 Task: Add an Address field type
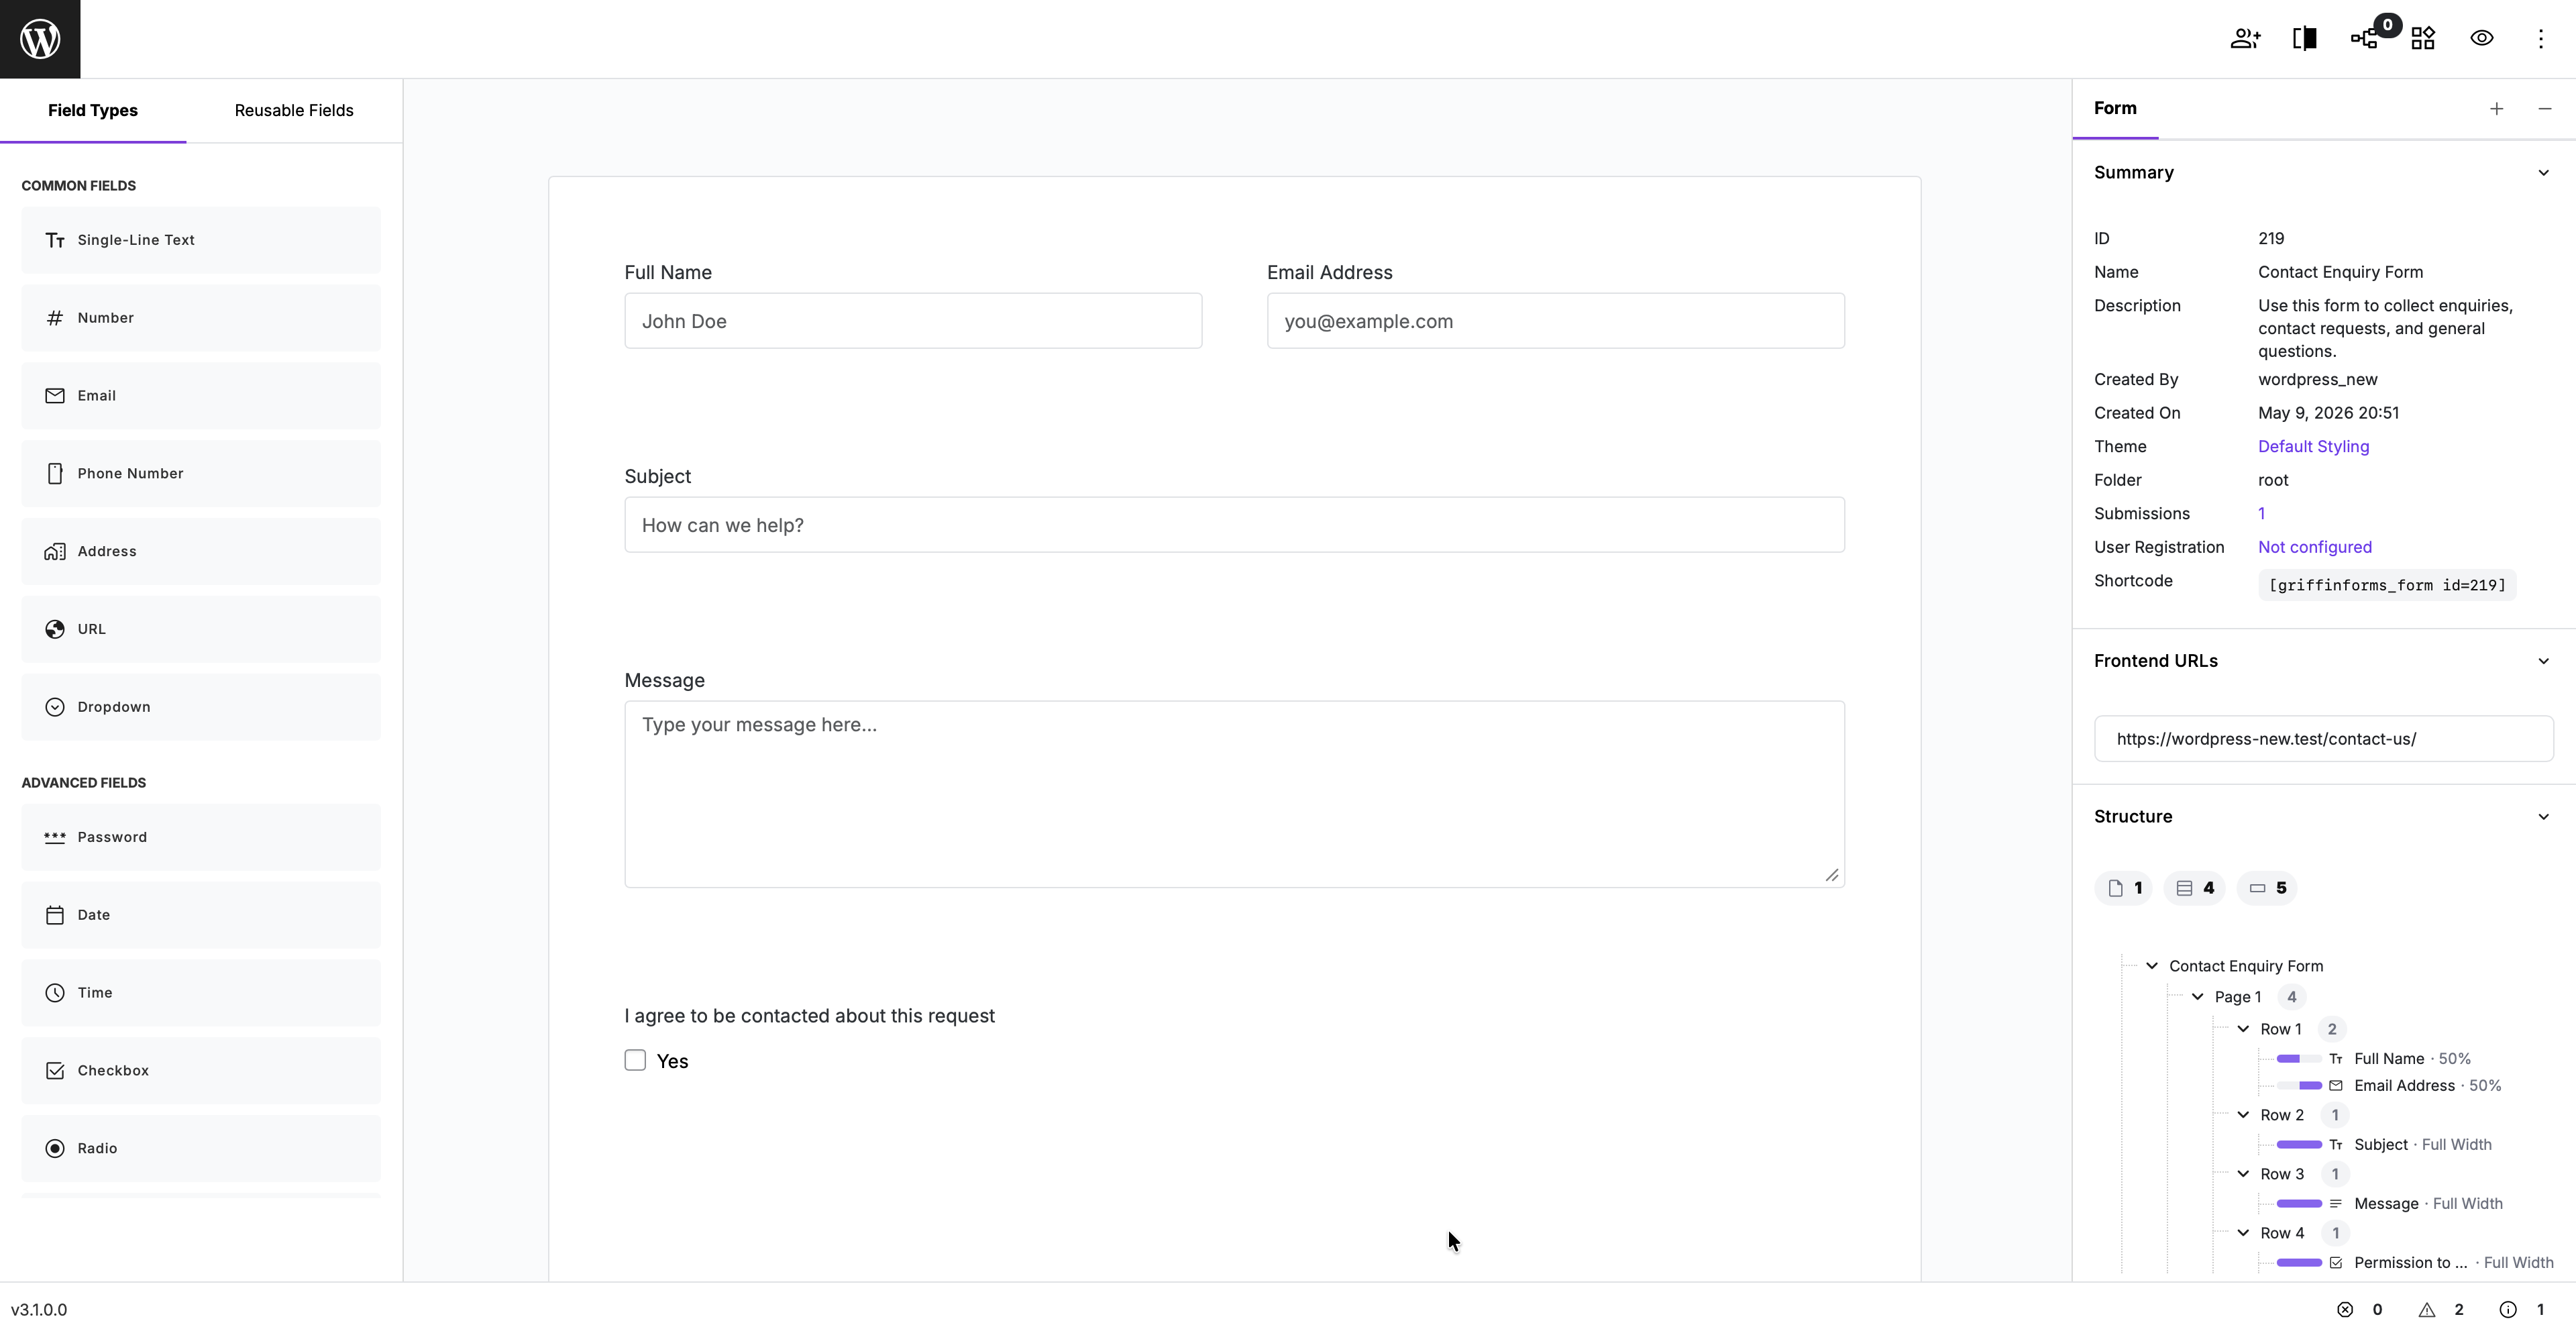point(201,552)
